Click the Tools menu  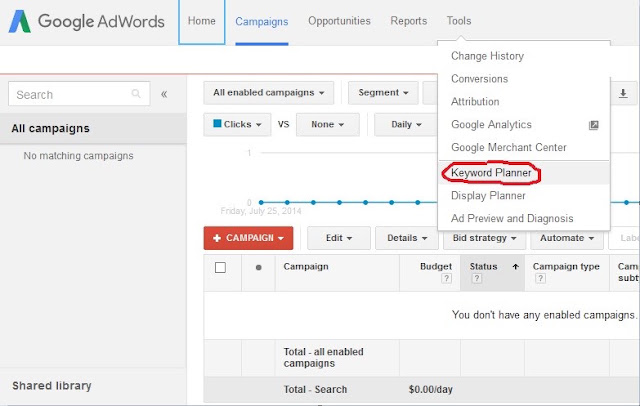pos(459,21)
